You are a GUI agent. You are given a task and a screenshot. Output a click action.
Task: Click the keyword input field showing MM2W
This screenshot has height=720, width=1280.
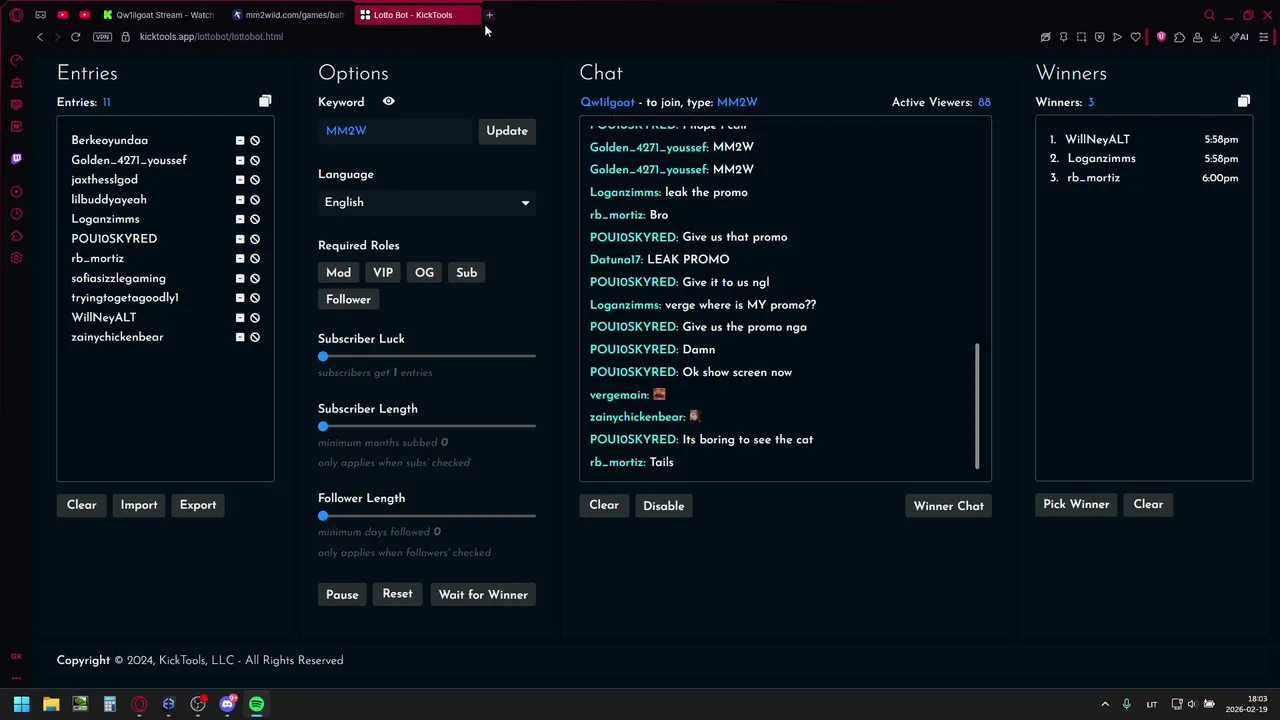tap(396, 131)
